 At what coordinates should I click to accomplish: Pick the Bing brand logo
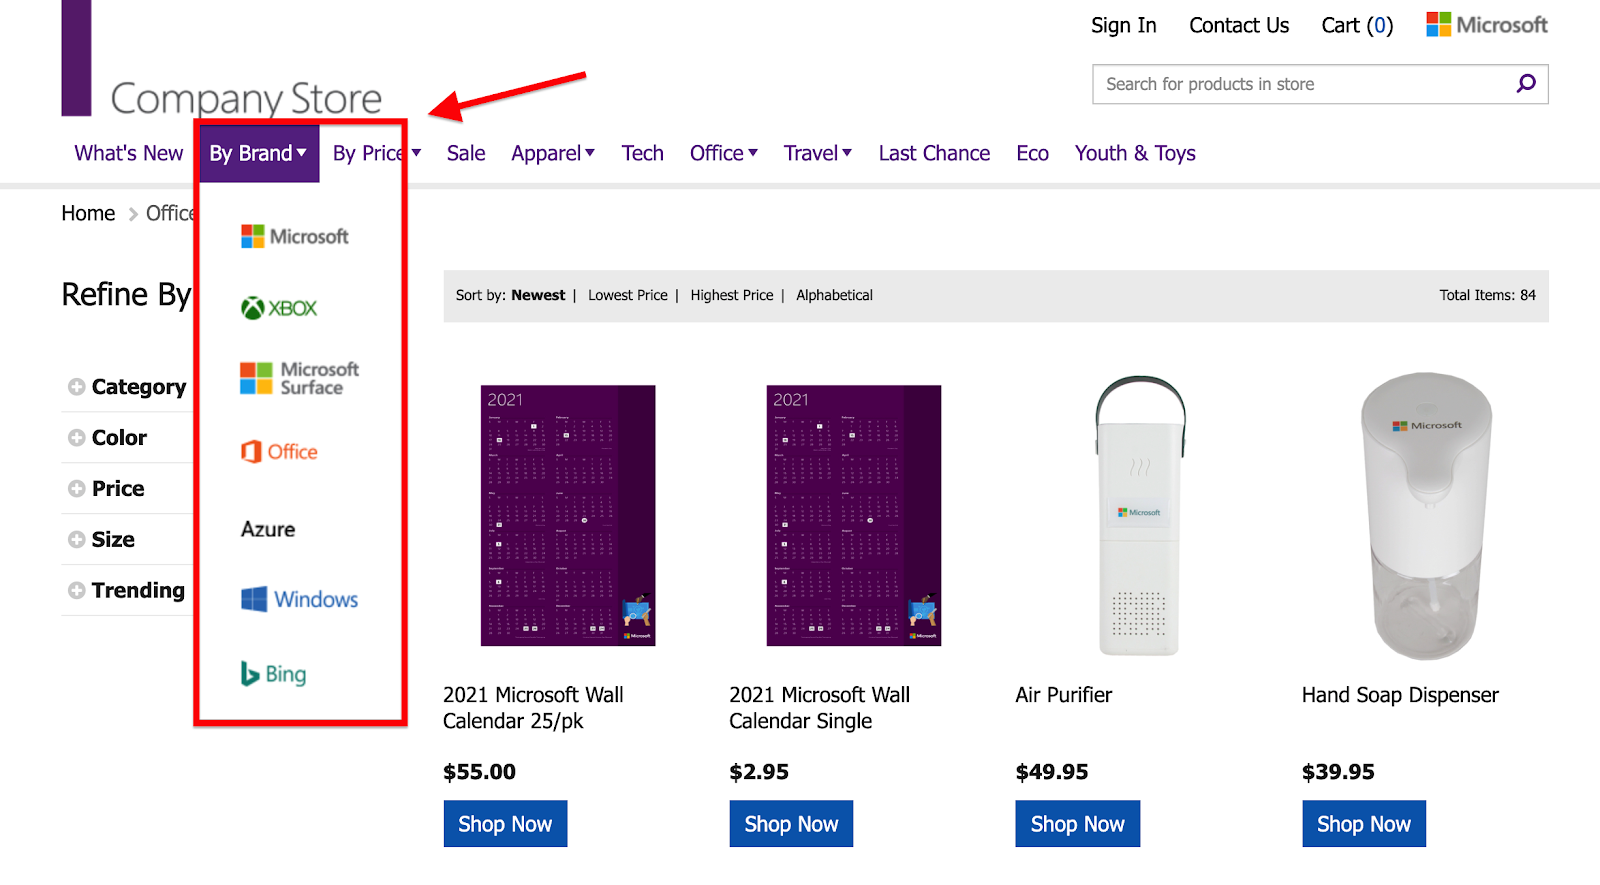click(x=273, y=674)
